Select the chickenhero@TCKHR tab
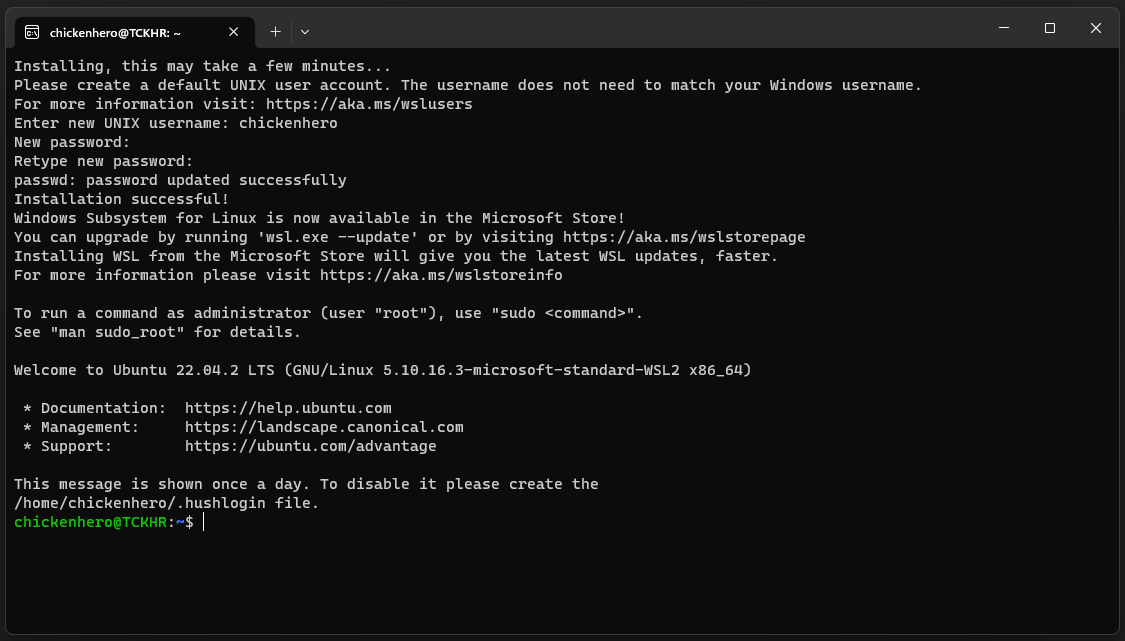 pos(115,32)
